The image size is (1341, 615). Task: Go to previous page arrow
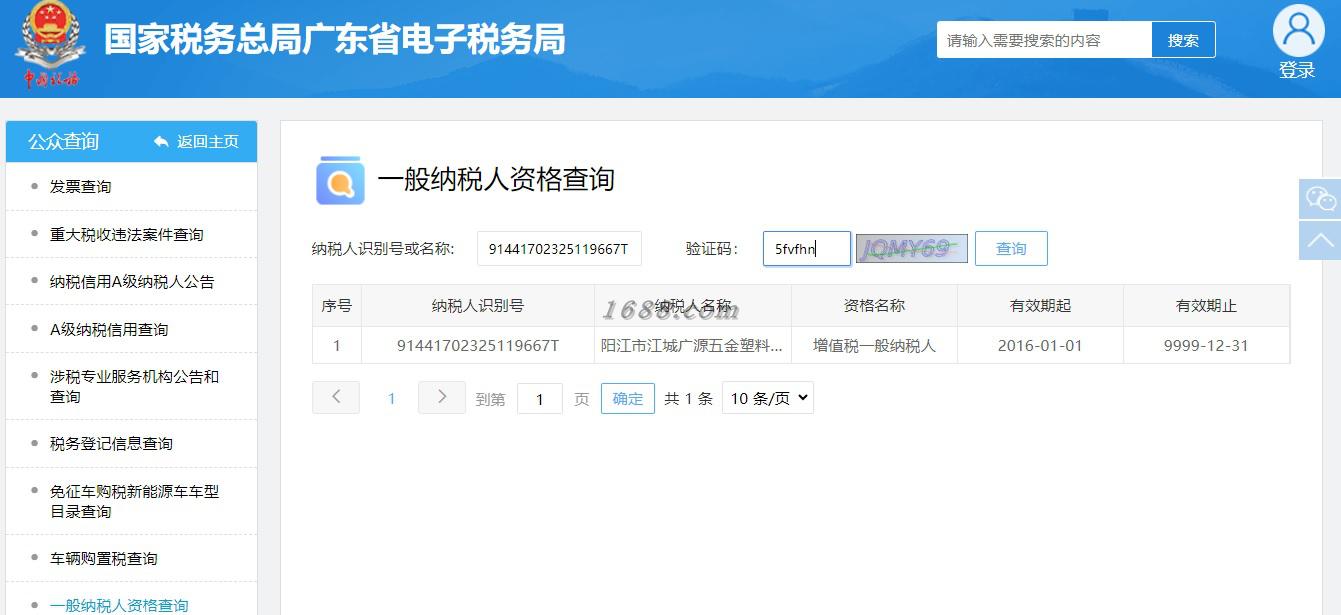click(336, 397)
